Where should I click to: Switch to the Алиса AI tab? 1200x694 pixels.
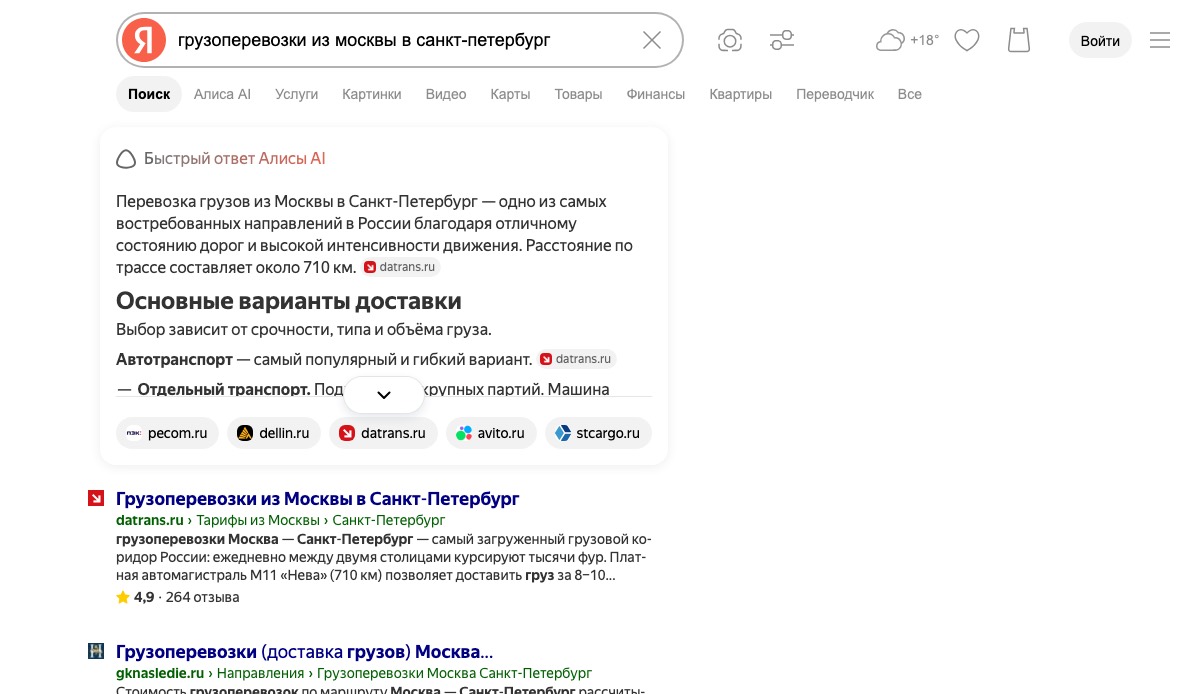[x=222, y=94]
